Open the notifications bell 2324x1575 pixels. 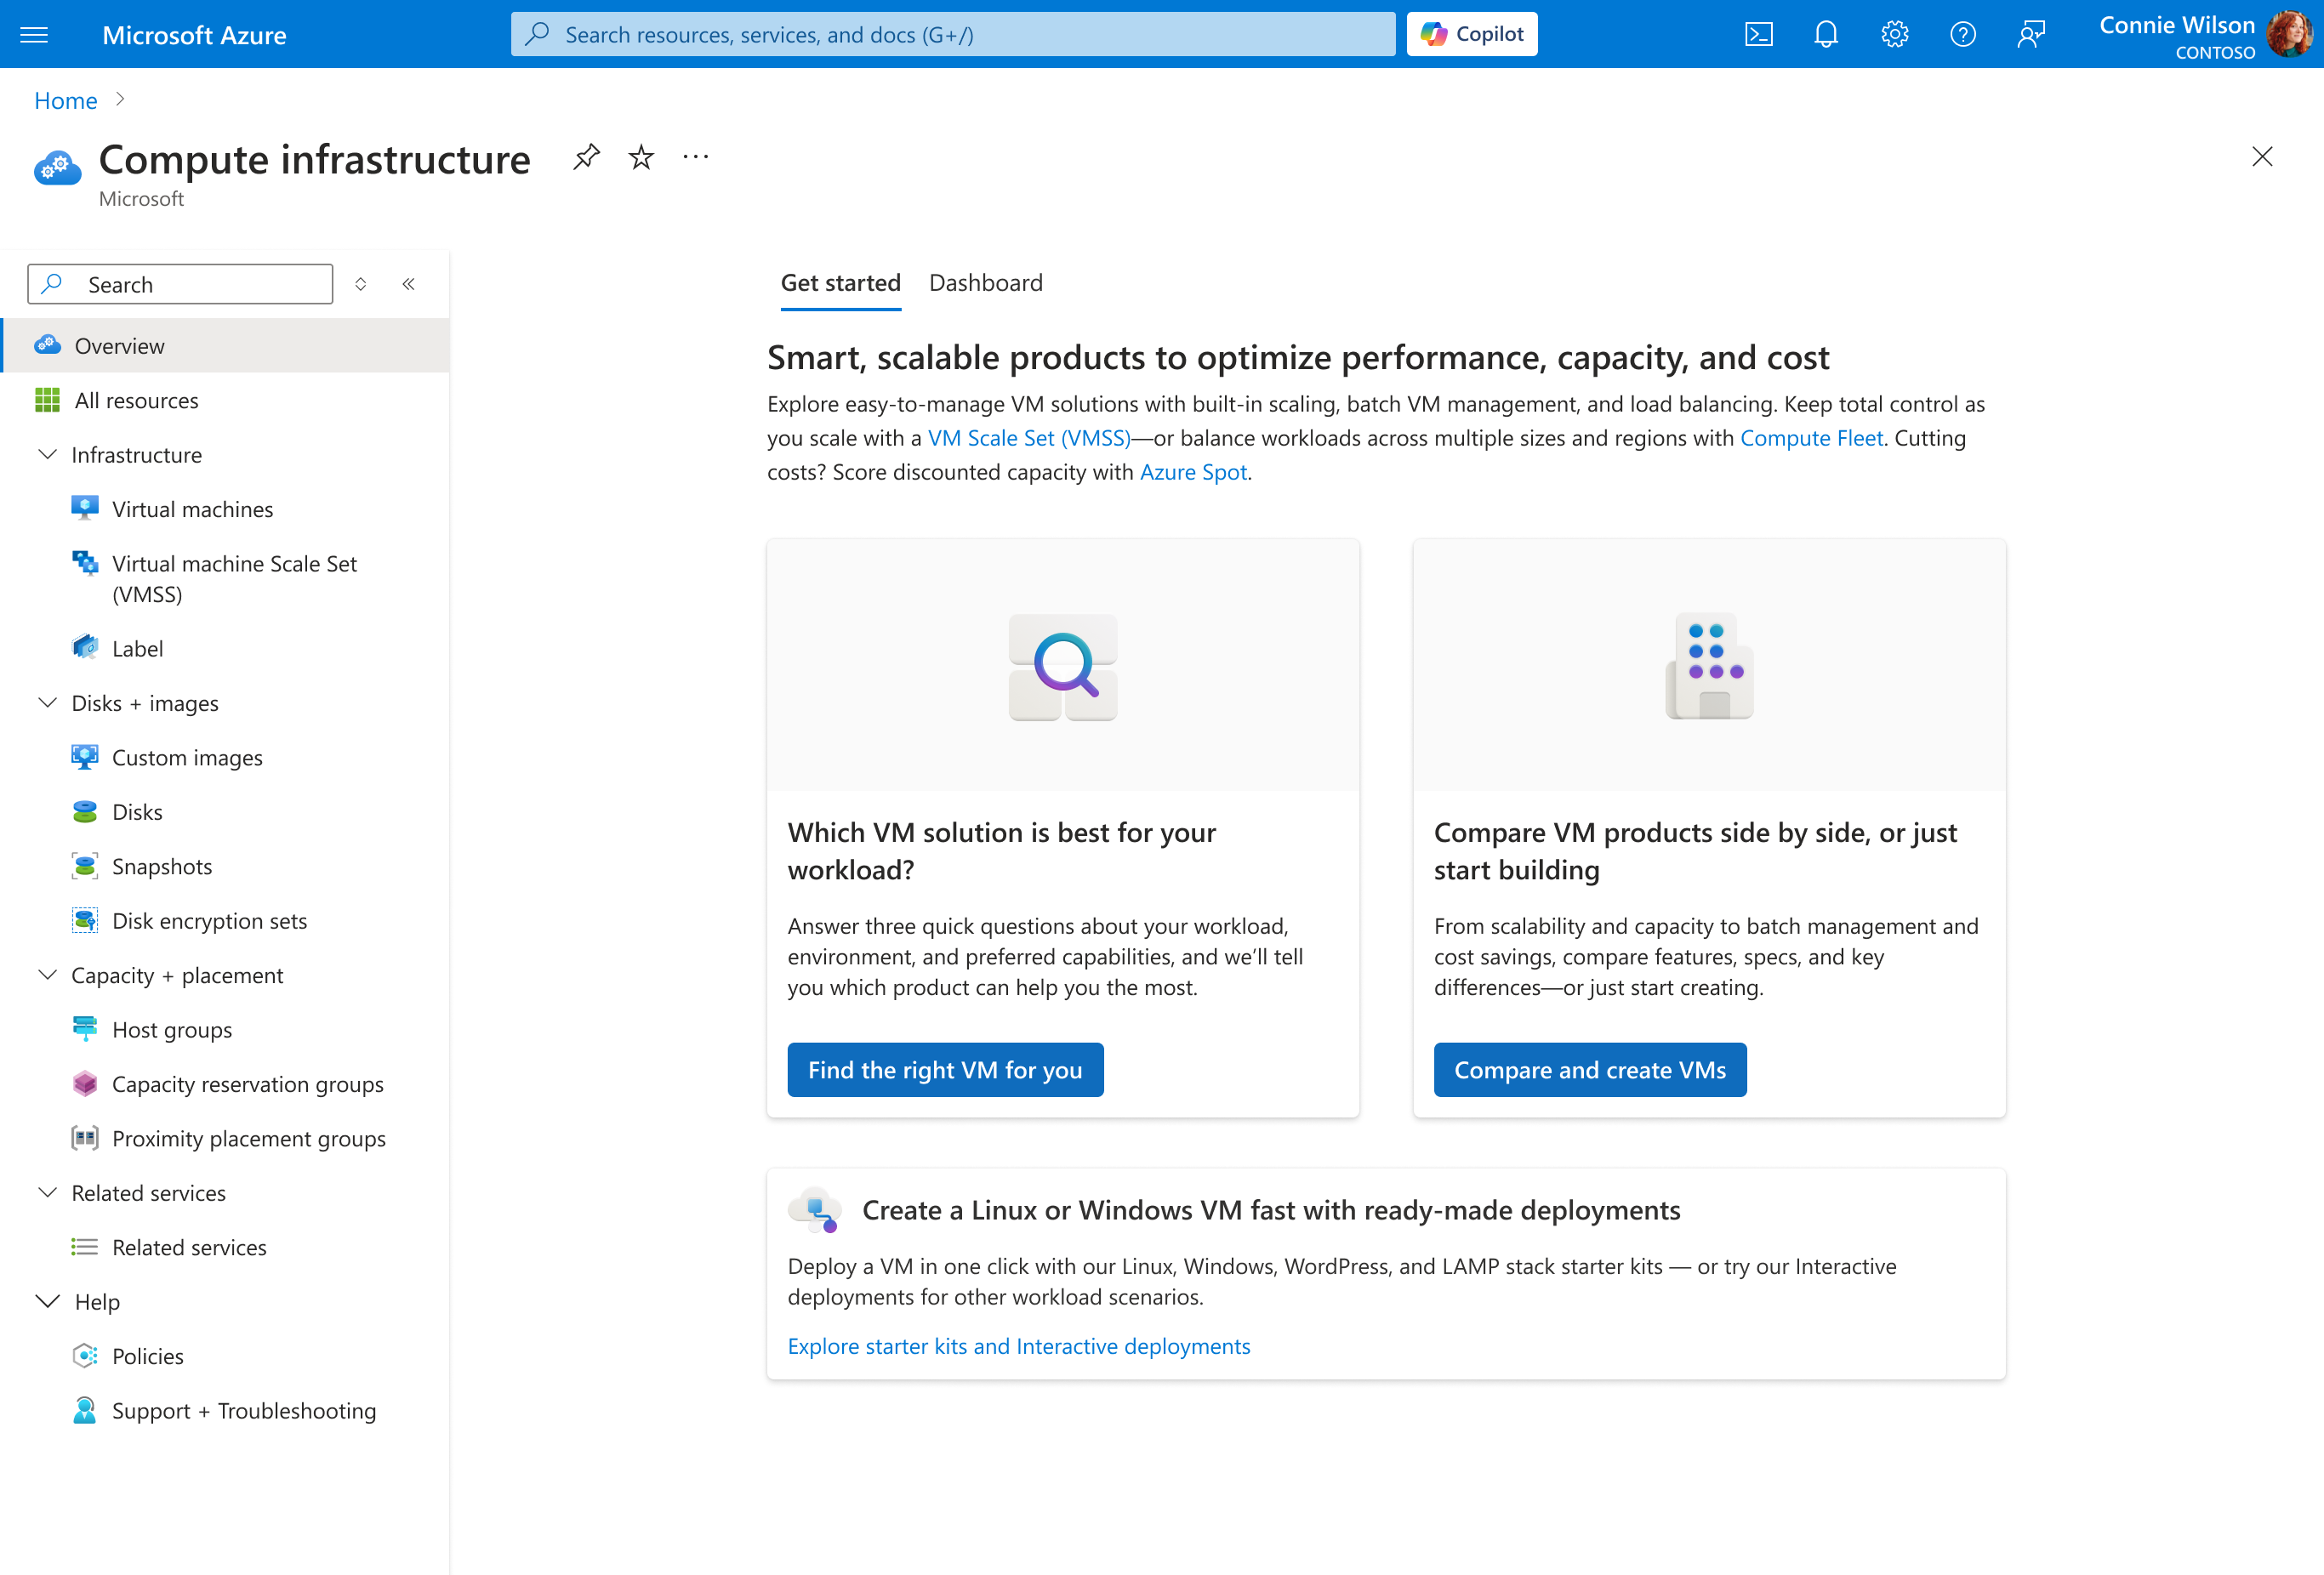tap(1826, 33)
